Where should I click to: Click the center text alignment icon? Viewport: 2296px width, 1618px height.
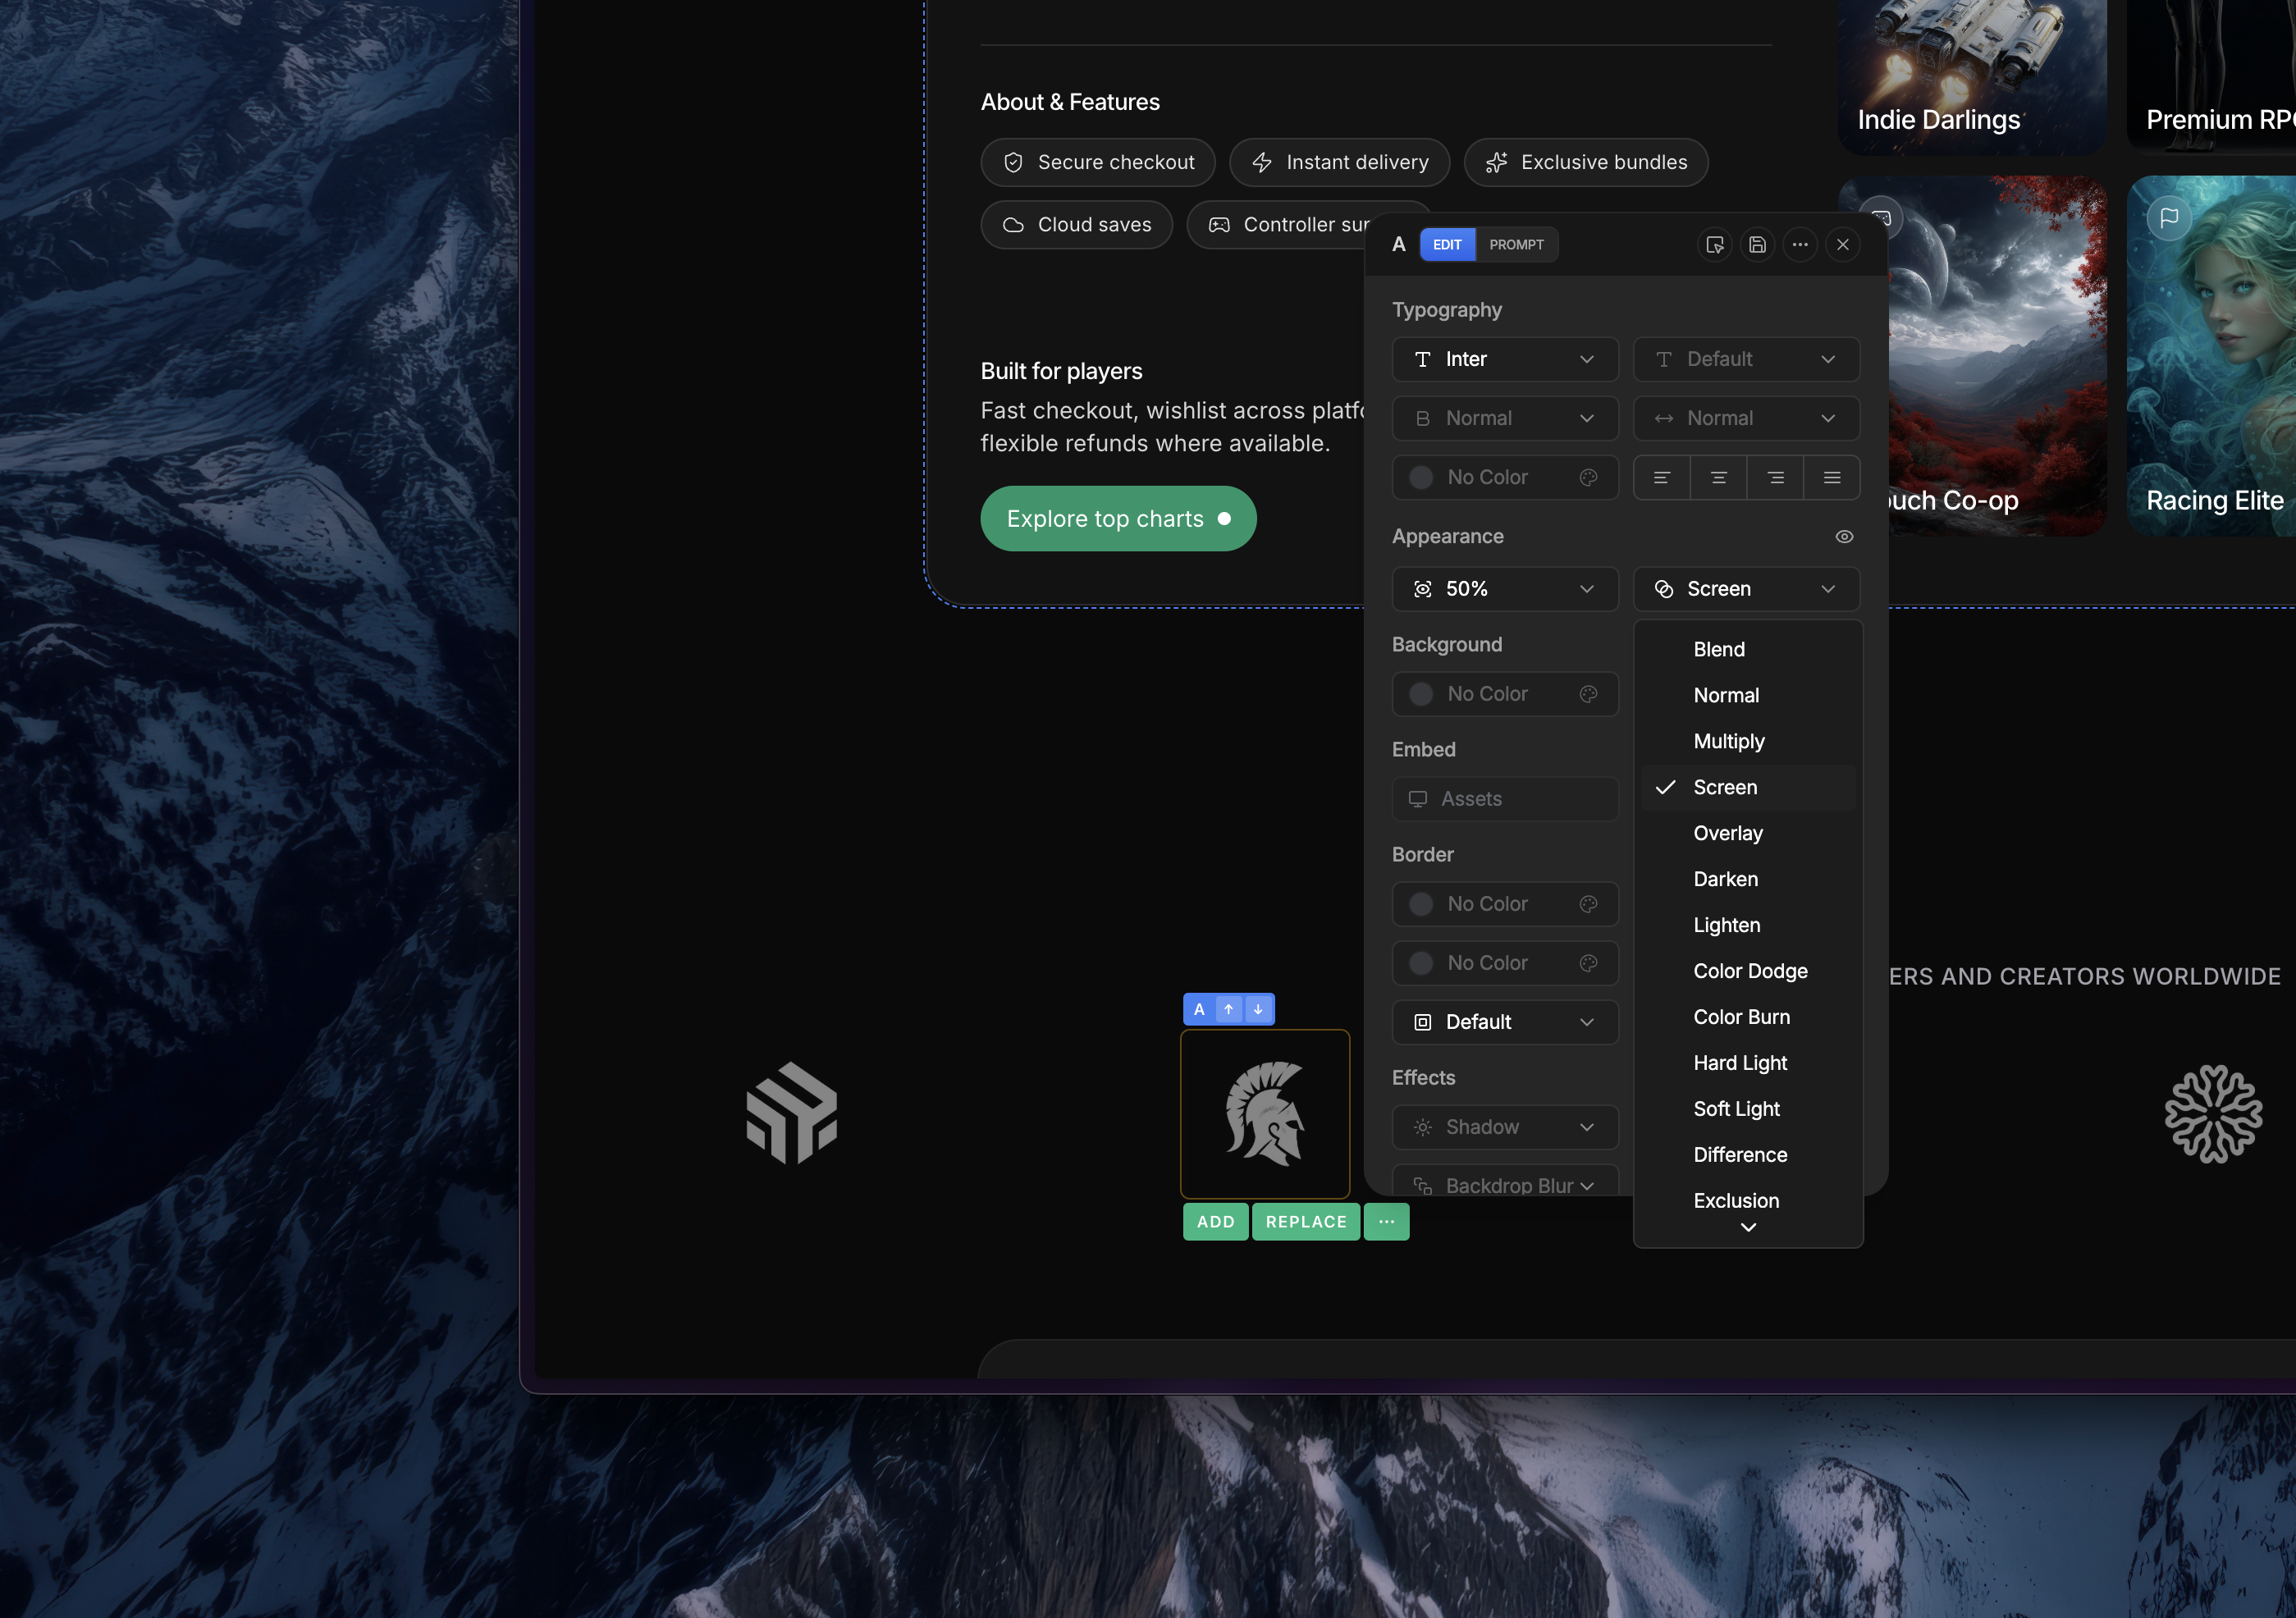1718,477
